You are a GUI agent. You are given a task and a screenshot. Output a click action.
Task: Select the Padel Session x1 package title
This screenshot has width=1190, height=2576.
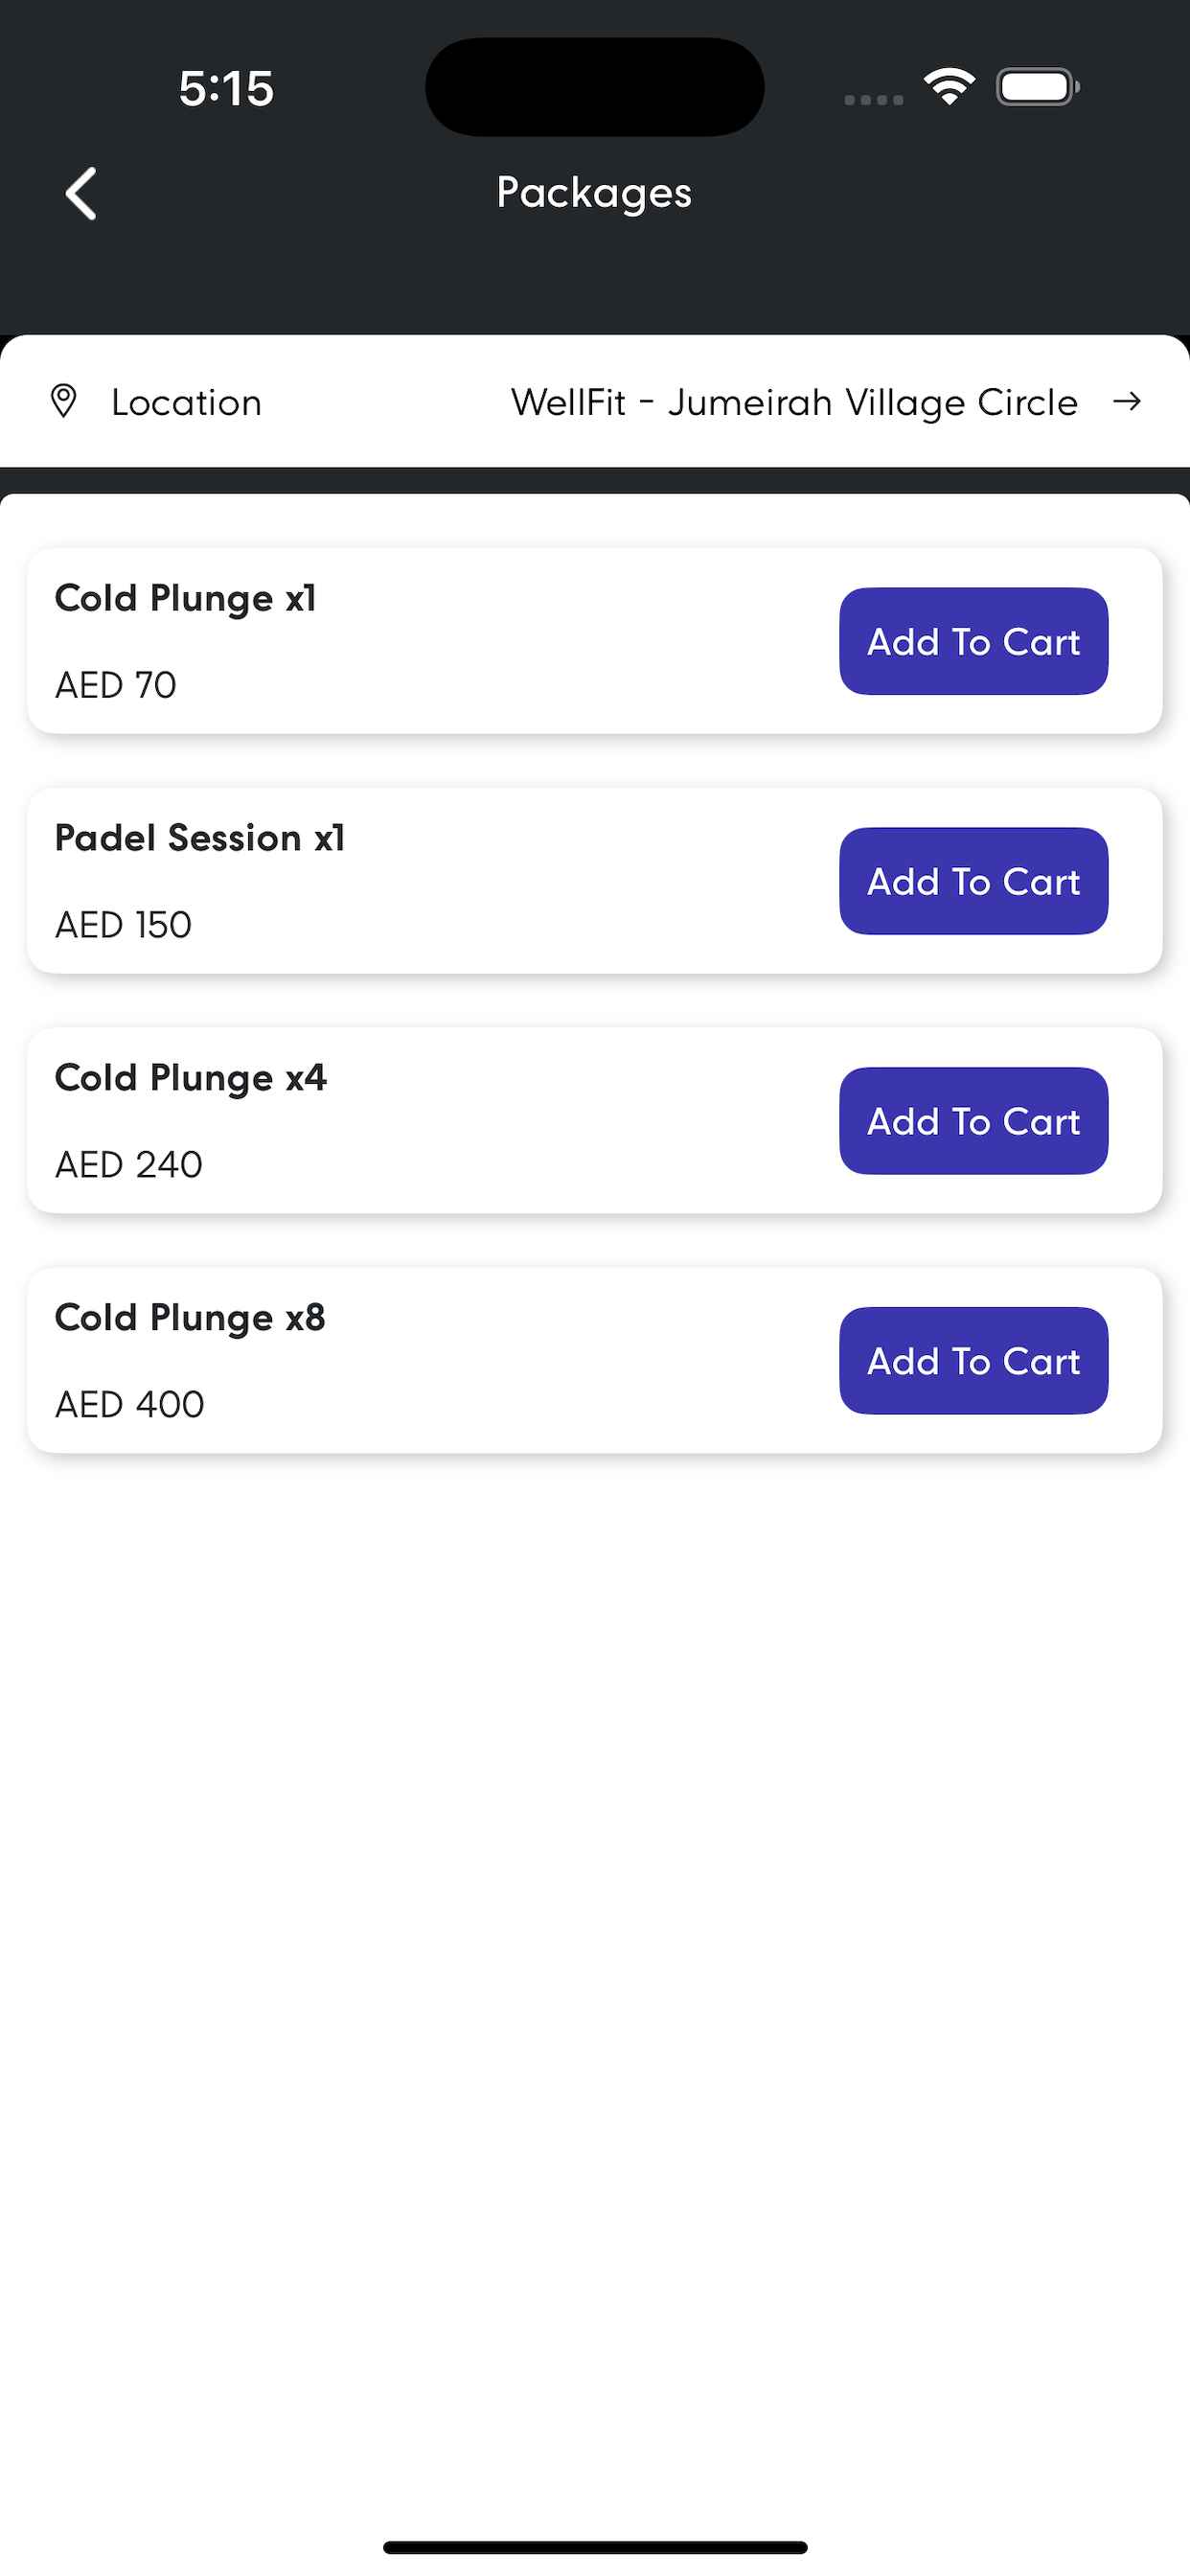[x=200, y=838]
